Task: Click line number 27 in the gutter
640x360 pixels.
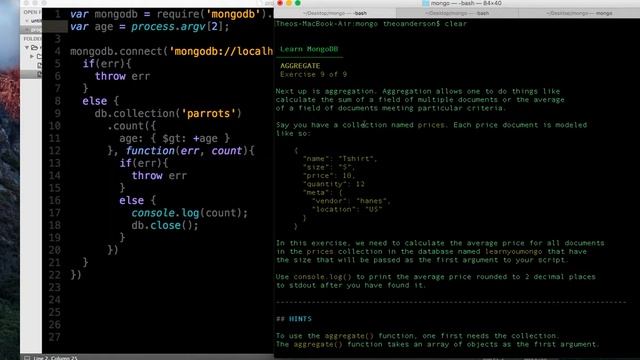Action: 55,337
